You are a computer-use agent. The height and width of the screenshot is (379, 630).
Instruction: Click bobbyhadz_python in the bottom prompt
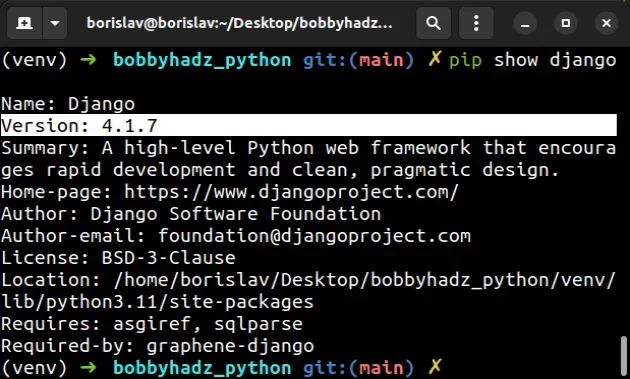[x=202, y=368]
